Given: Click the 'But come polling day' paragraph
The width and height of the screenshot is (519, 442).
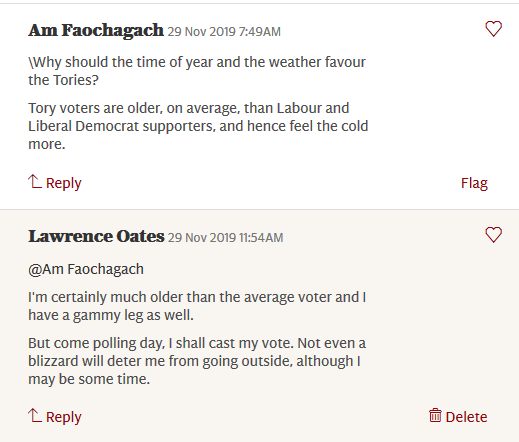Looking at the screenshot, I should coord(197,361).
